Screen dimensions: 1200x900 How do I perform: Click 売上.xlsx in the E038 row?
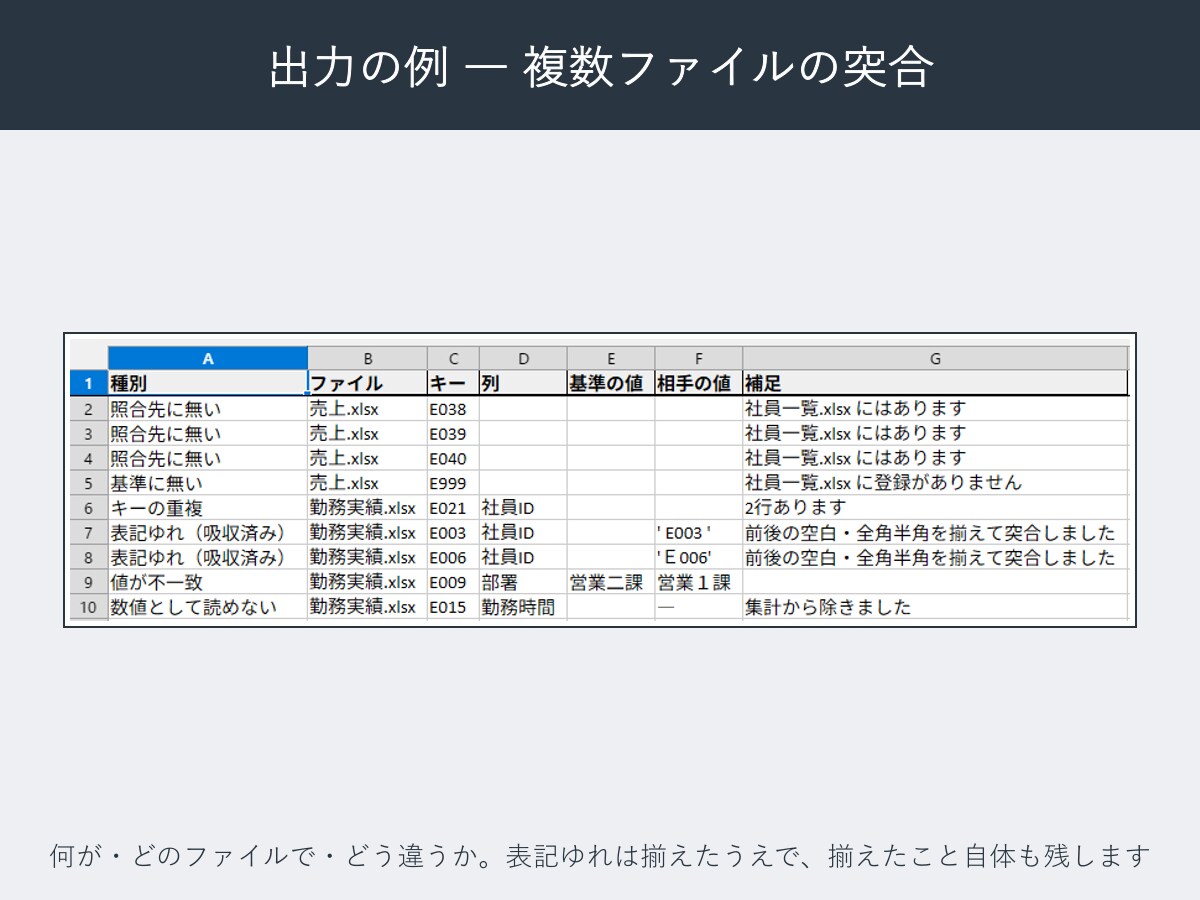click(x=368, y=408)
